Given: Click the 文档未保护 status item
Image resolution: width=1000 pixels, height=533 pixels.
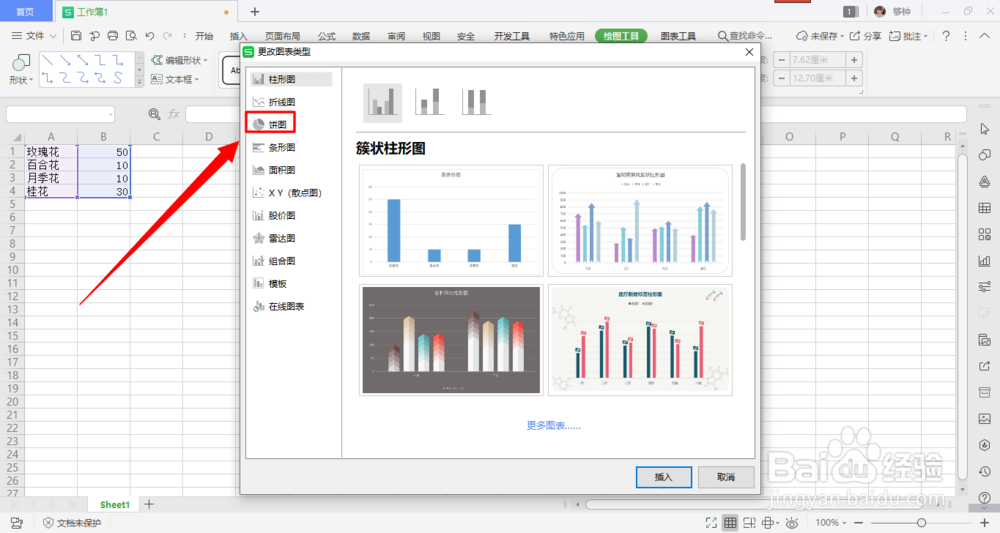Looking at the screenshot, I should pos(72,523).
